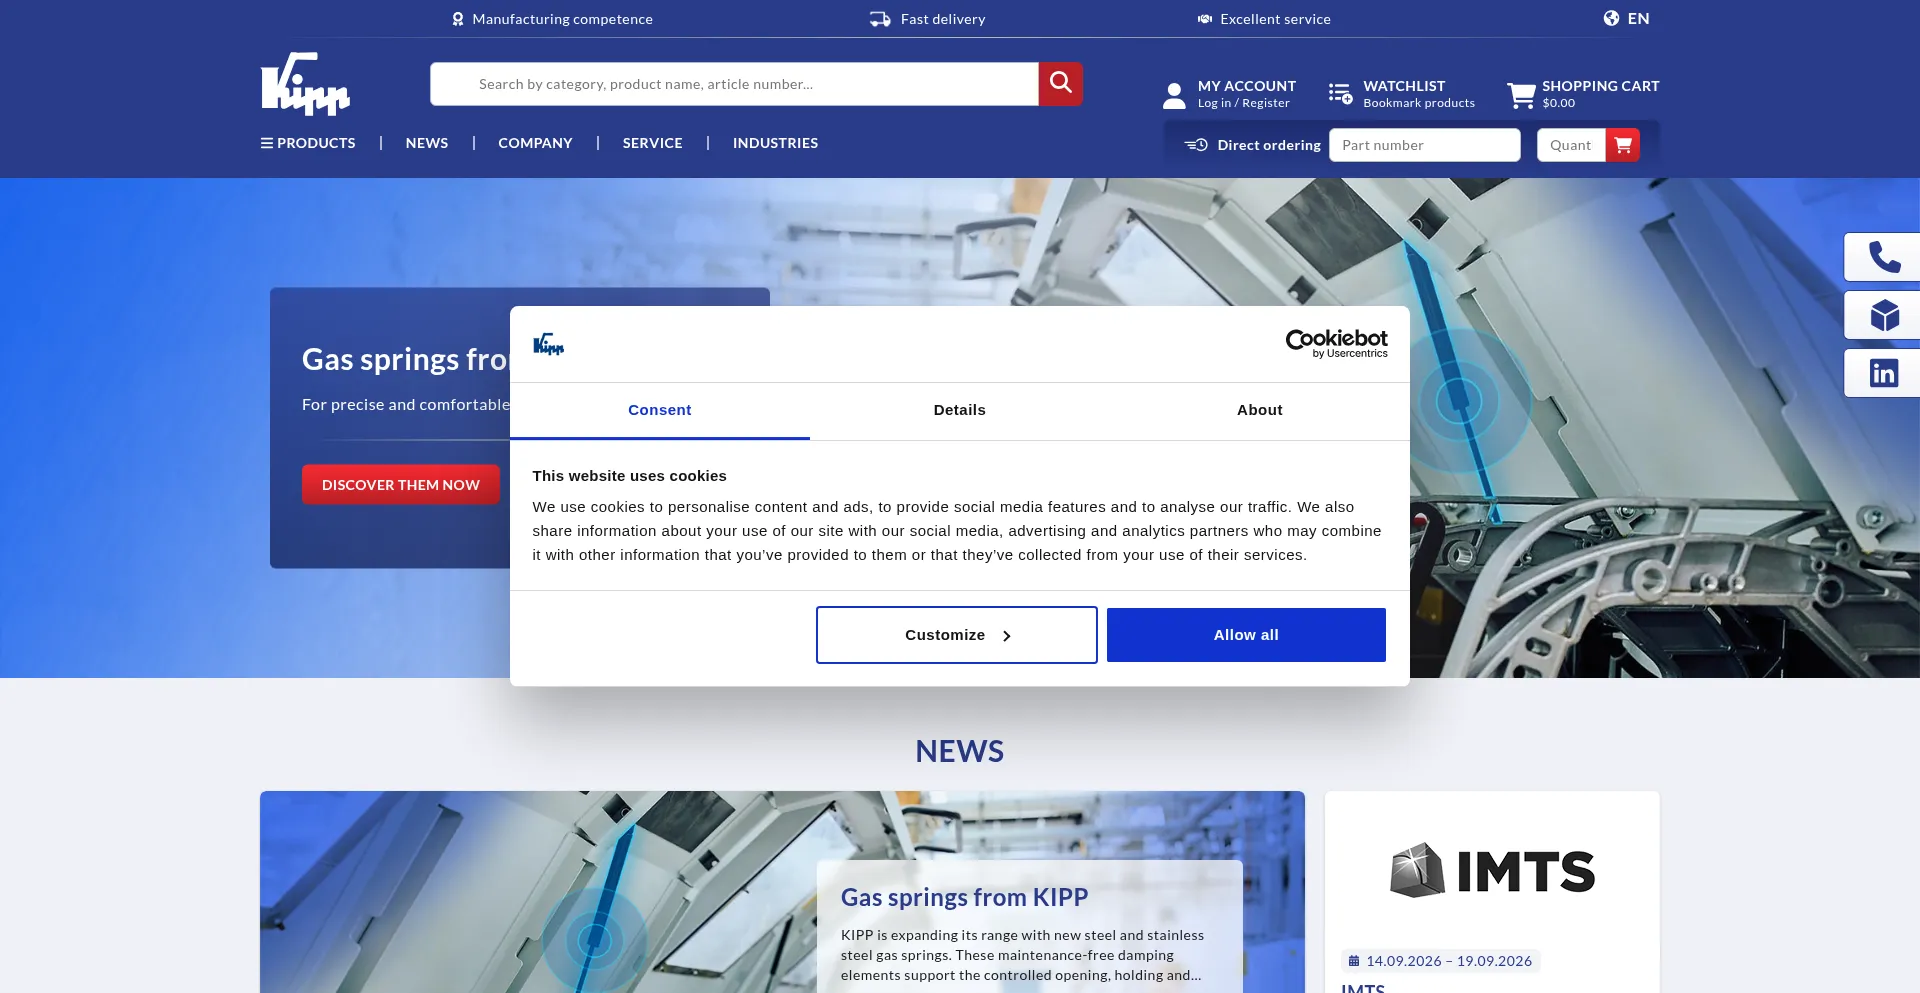This screenshot has height=993, width=1920.
Task: Click the Fast delivery truck icon
Action: point(880,19)
